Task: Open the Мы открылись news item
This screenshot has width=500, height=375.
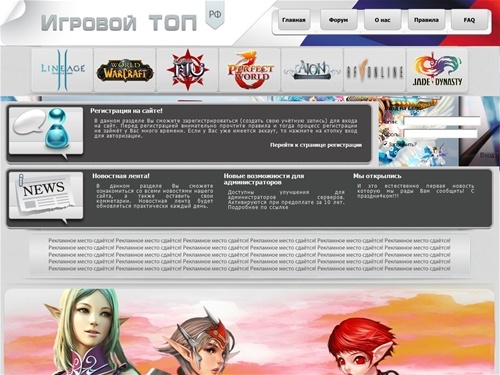Action: [377, 176]
